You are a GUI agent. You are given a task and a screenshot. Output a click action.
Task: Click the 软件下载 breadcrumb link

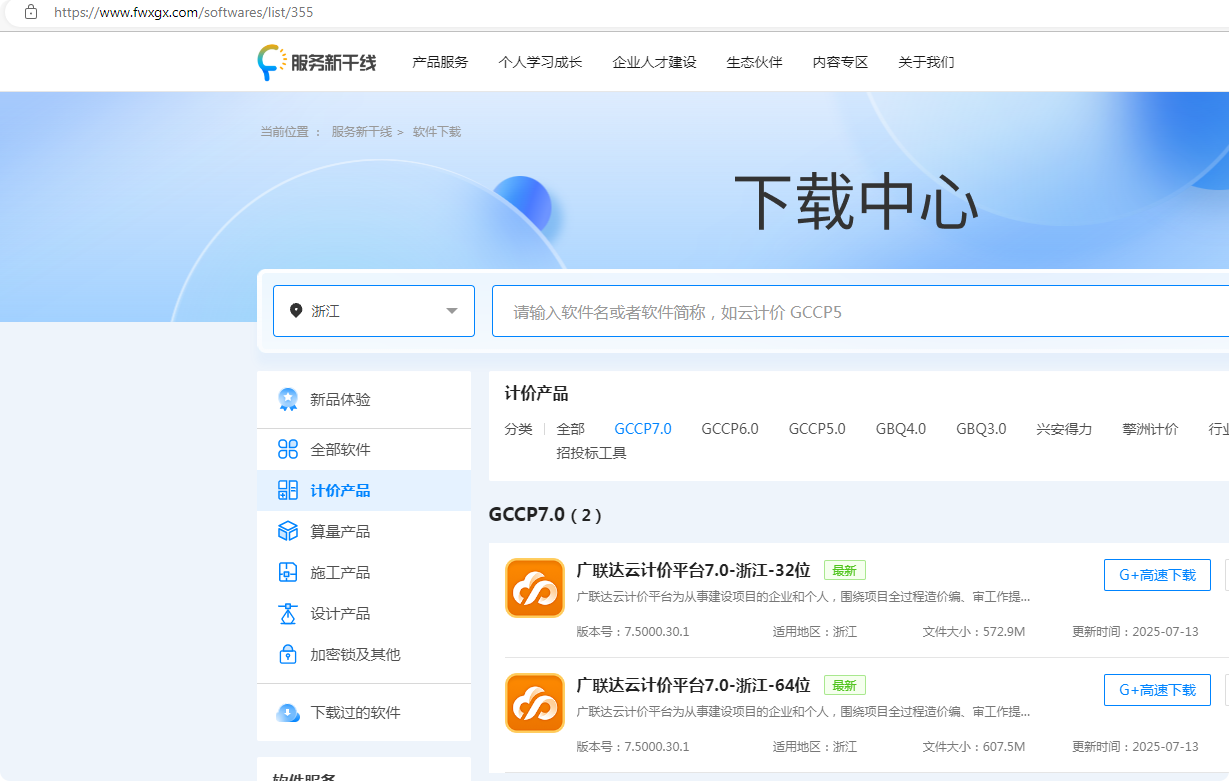tap(437, 132)
